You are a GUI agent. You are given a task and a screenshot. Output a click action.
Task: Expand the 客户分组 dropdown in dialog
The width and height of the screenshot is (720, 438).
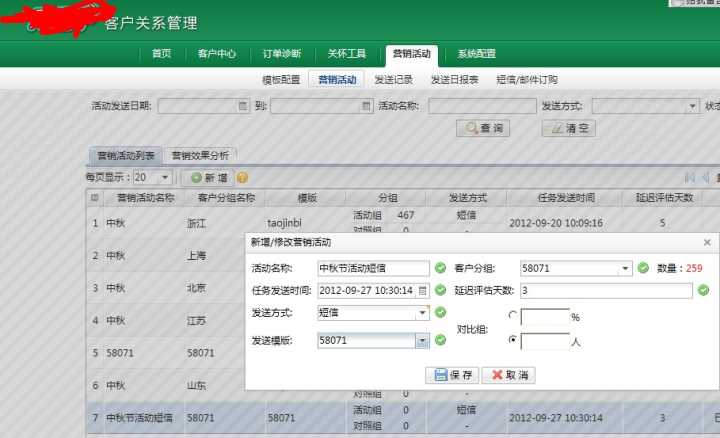tap(626, 268)
